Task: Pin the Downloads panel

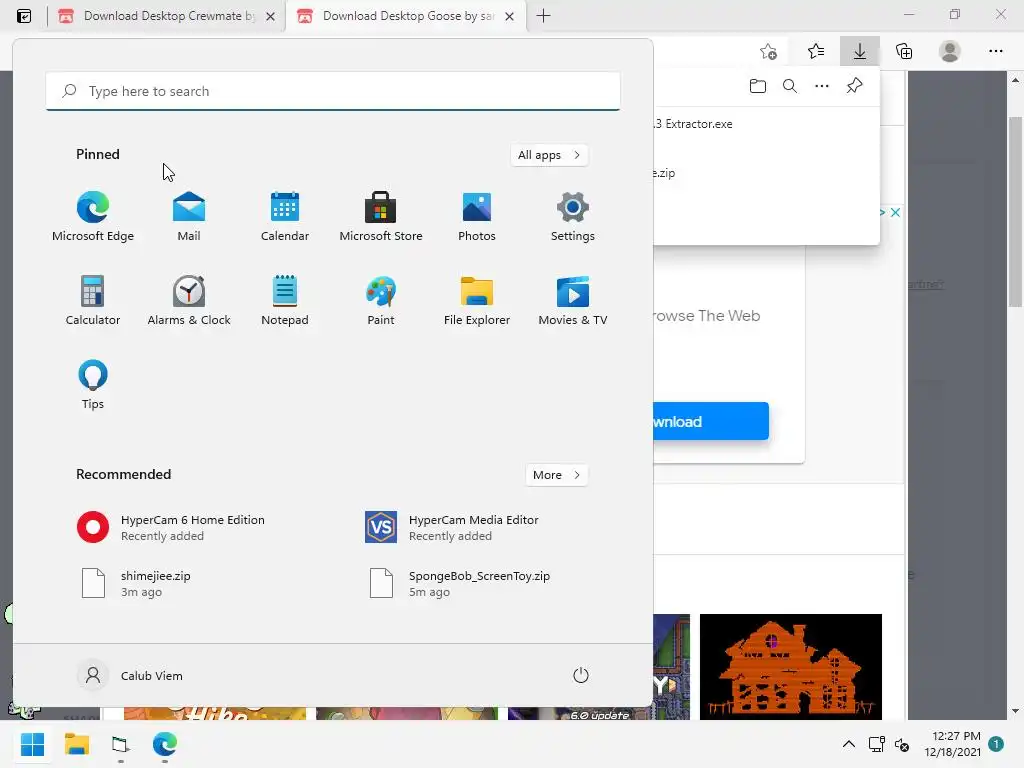Action: [x=854, y=86]
